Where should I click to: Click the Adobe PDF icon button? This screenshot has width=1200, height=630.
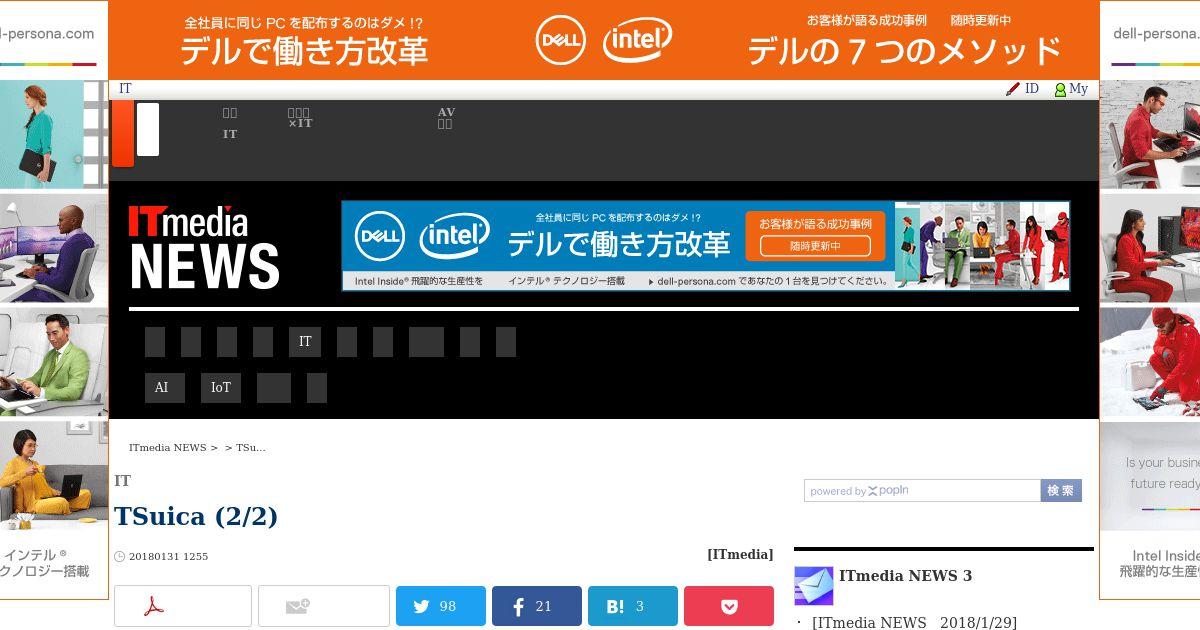183,606
